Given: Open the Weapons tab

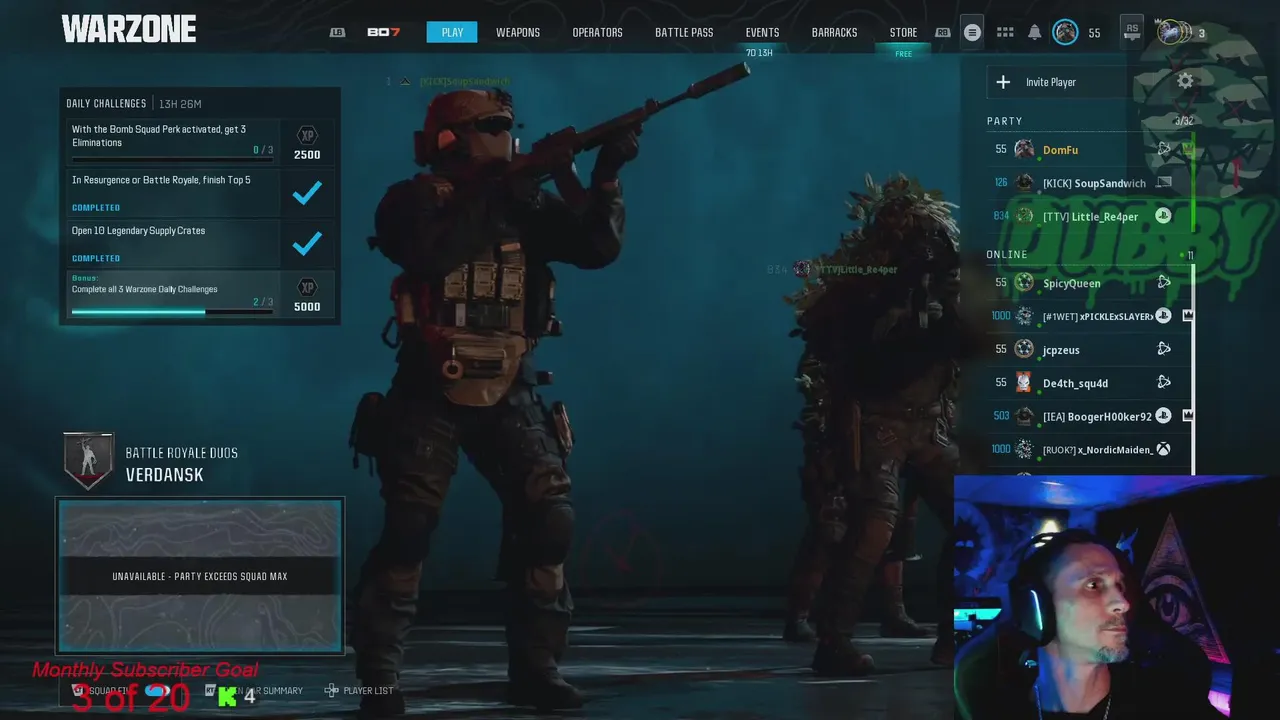Looking at the screenshot, I should click(518, 33).
